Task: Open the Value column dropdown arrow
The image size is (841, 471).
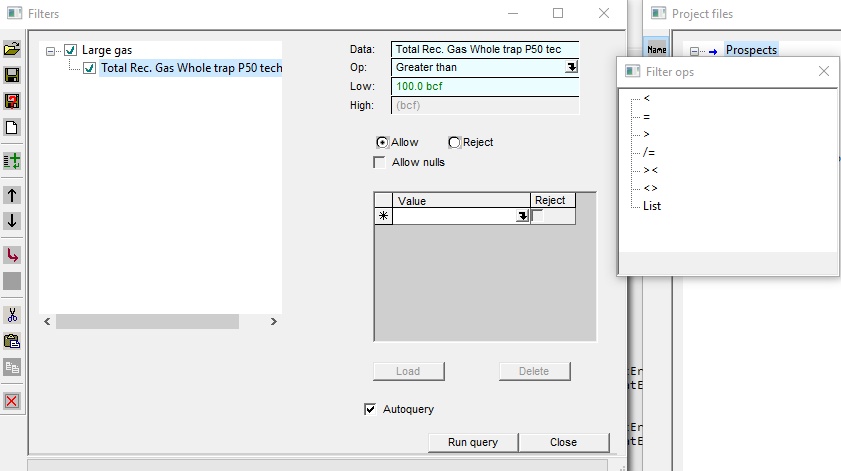Action: (x=522, y=216)
